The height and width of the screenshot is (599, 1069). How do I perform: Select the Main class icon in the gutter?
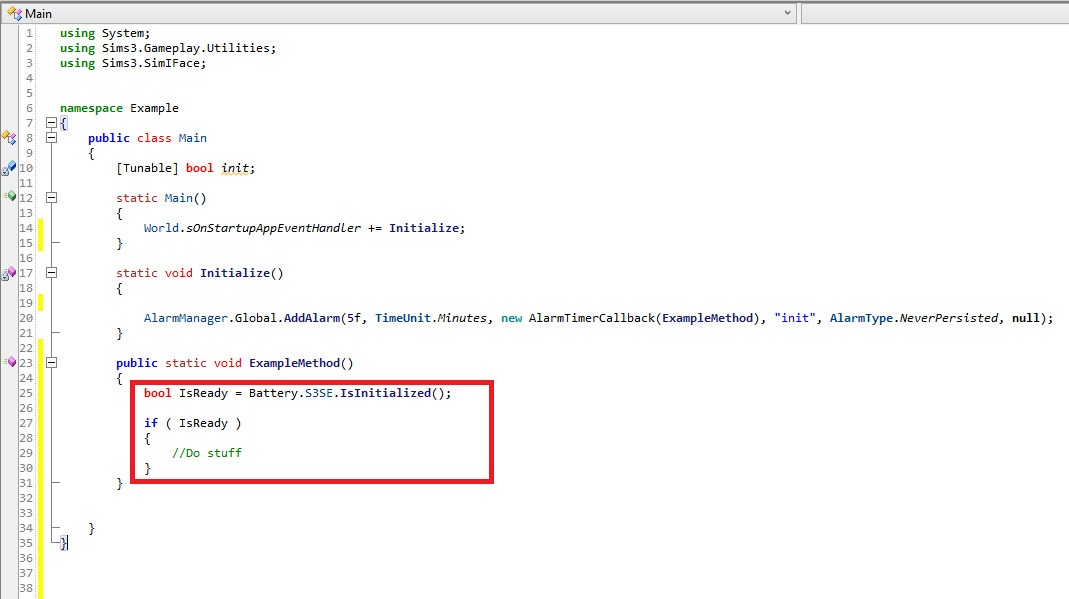pyautogui.click(x=10, y=138)
